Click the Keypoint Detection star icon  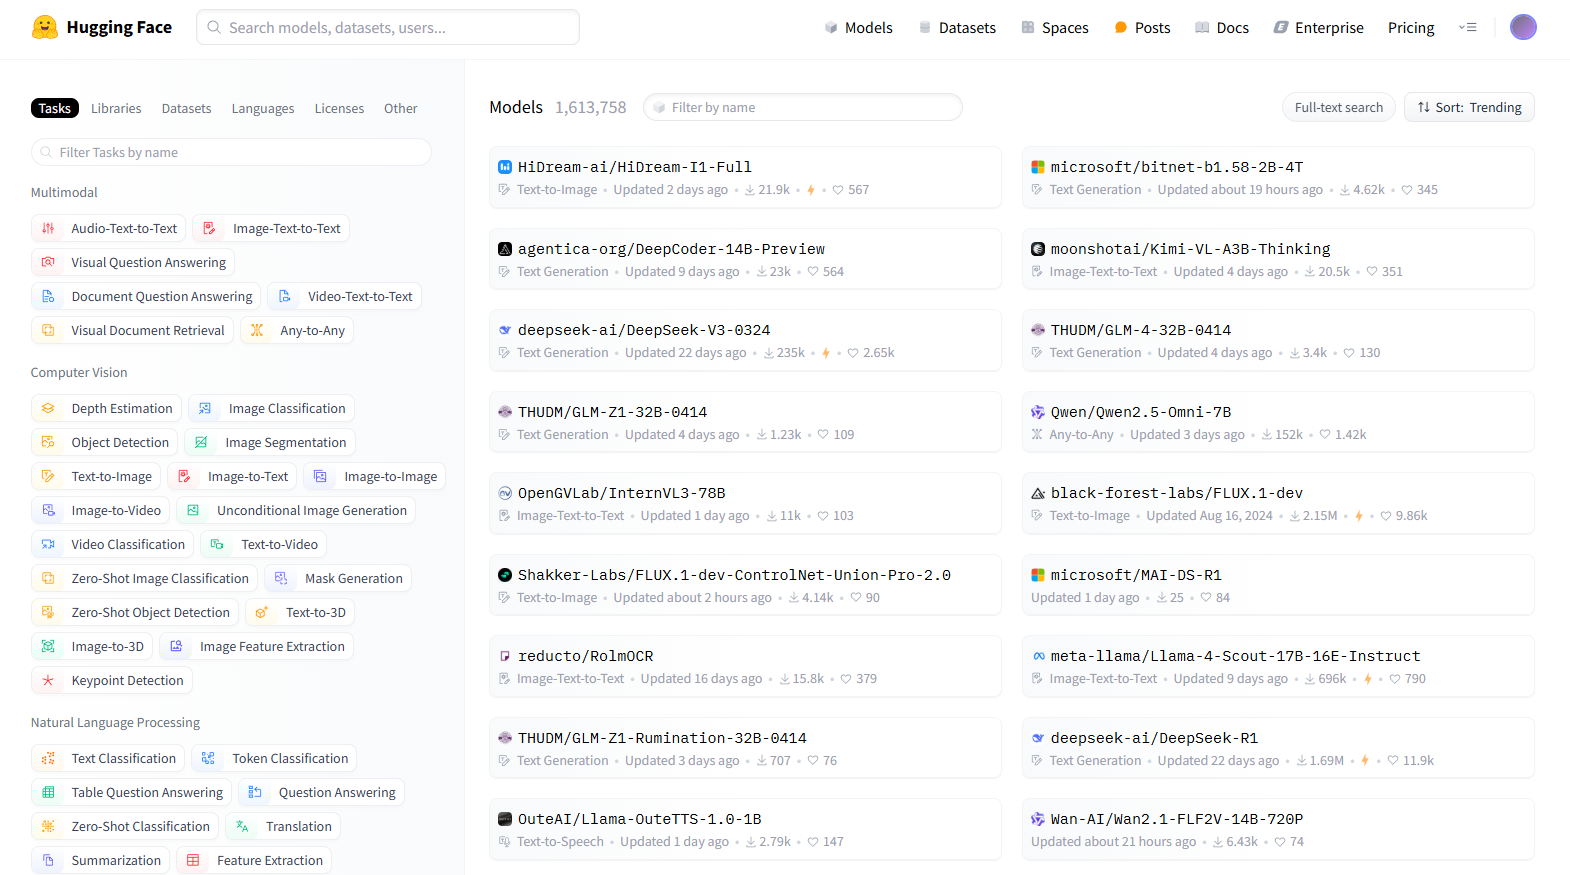pyautogui.click(x=48, y=680)
